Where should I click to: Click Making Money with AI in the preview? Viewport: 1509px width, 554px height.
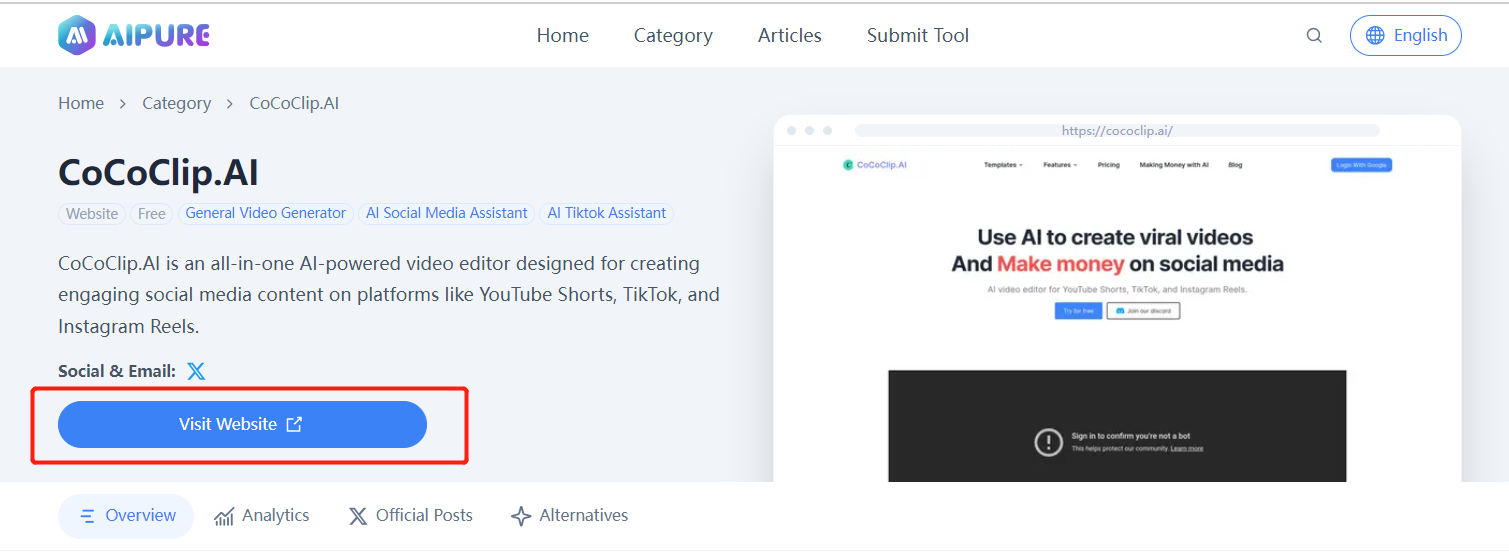click(1174, 165)
